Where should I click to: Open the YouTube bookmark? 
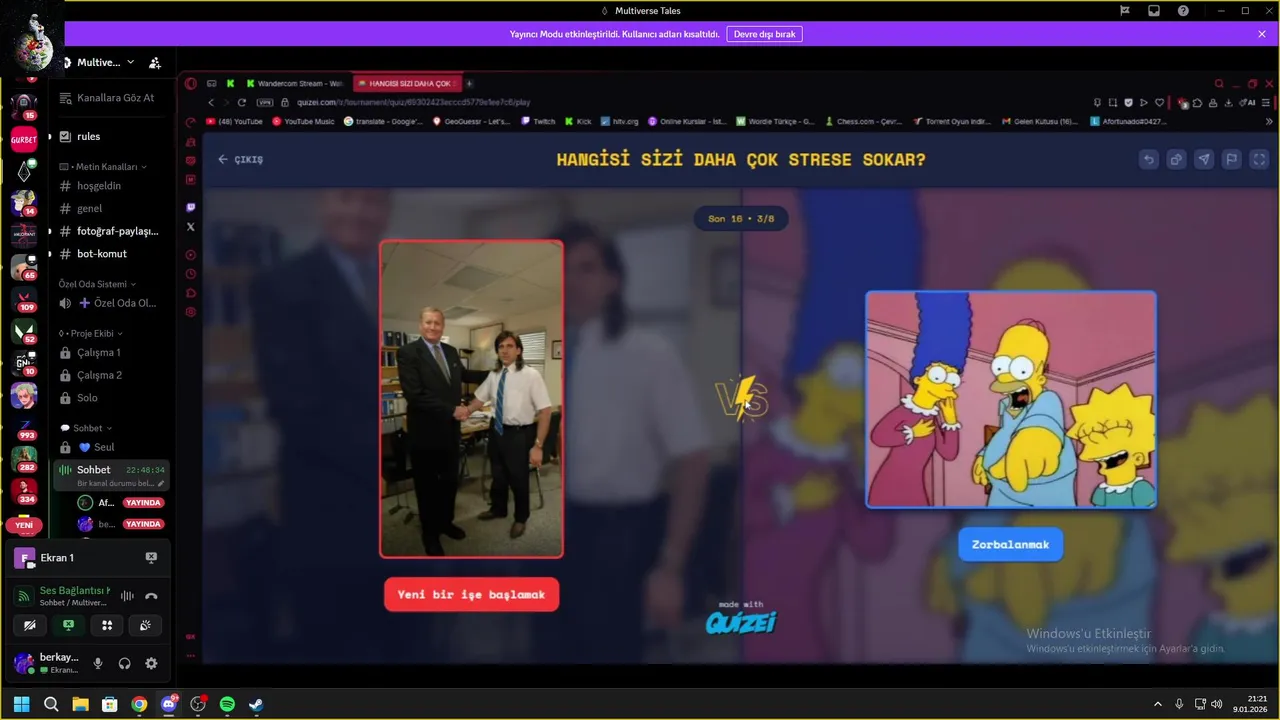tap(234, 121)
